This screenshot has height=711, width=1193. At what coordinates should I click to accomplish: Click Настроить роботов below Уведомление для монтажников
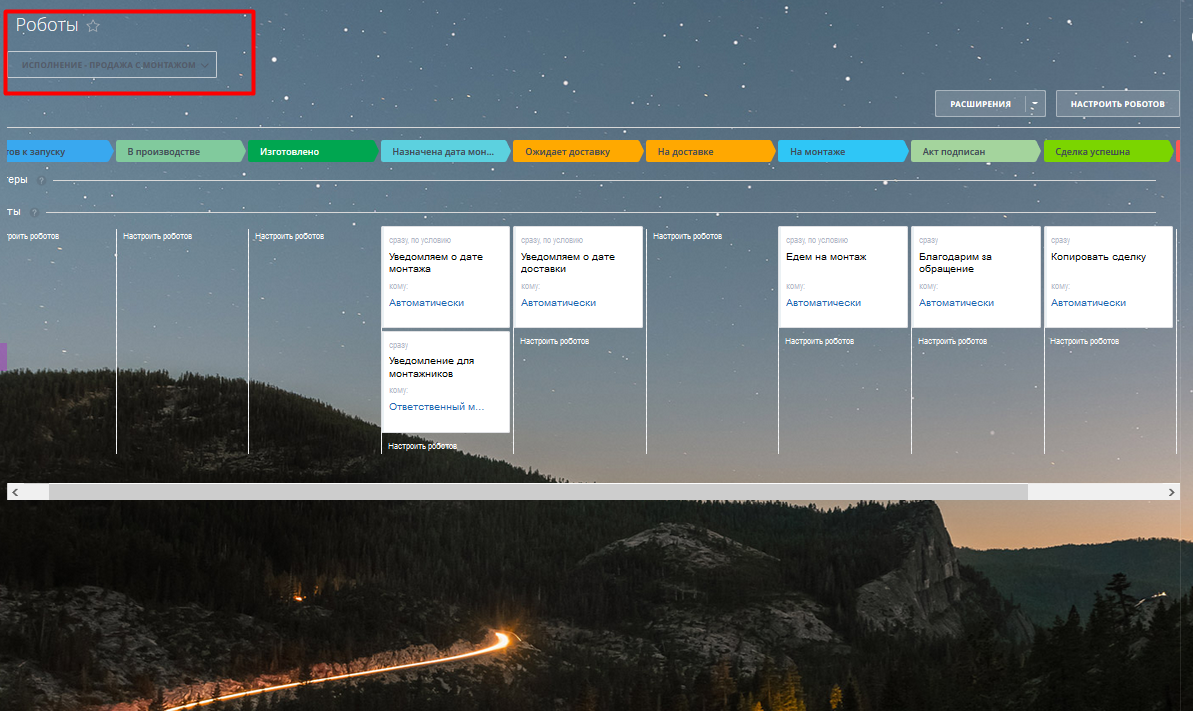pos(422,446)
